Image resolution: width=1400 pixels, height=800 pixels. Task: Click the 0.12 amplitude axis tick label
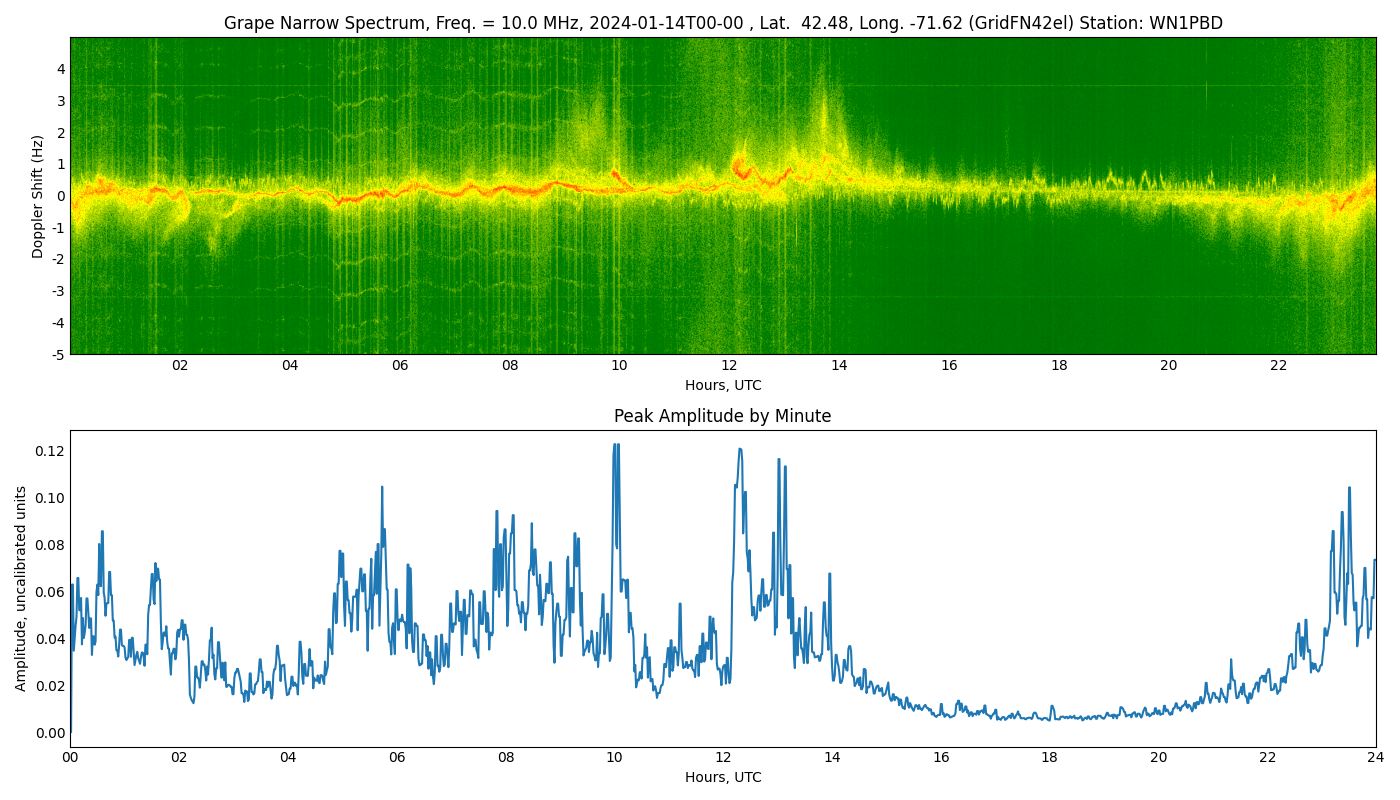click(x=49, y=451)
